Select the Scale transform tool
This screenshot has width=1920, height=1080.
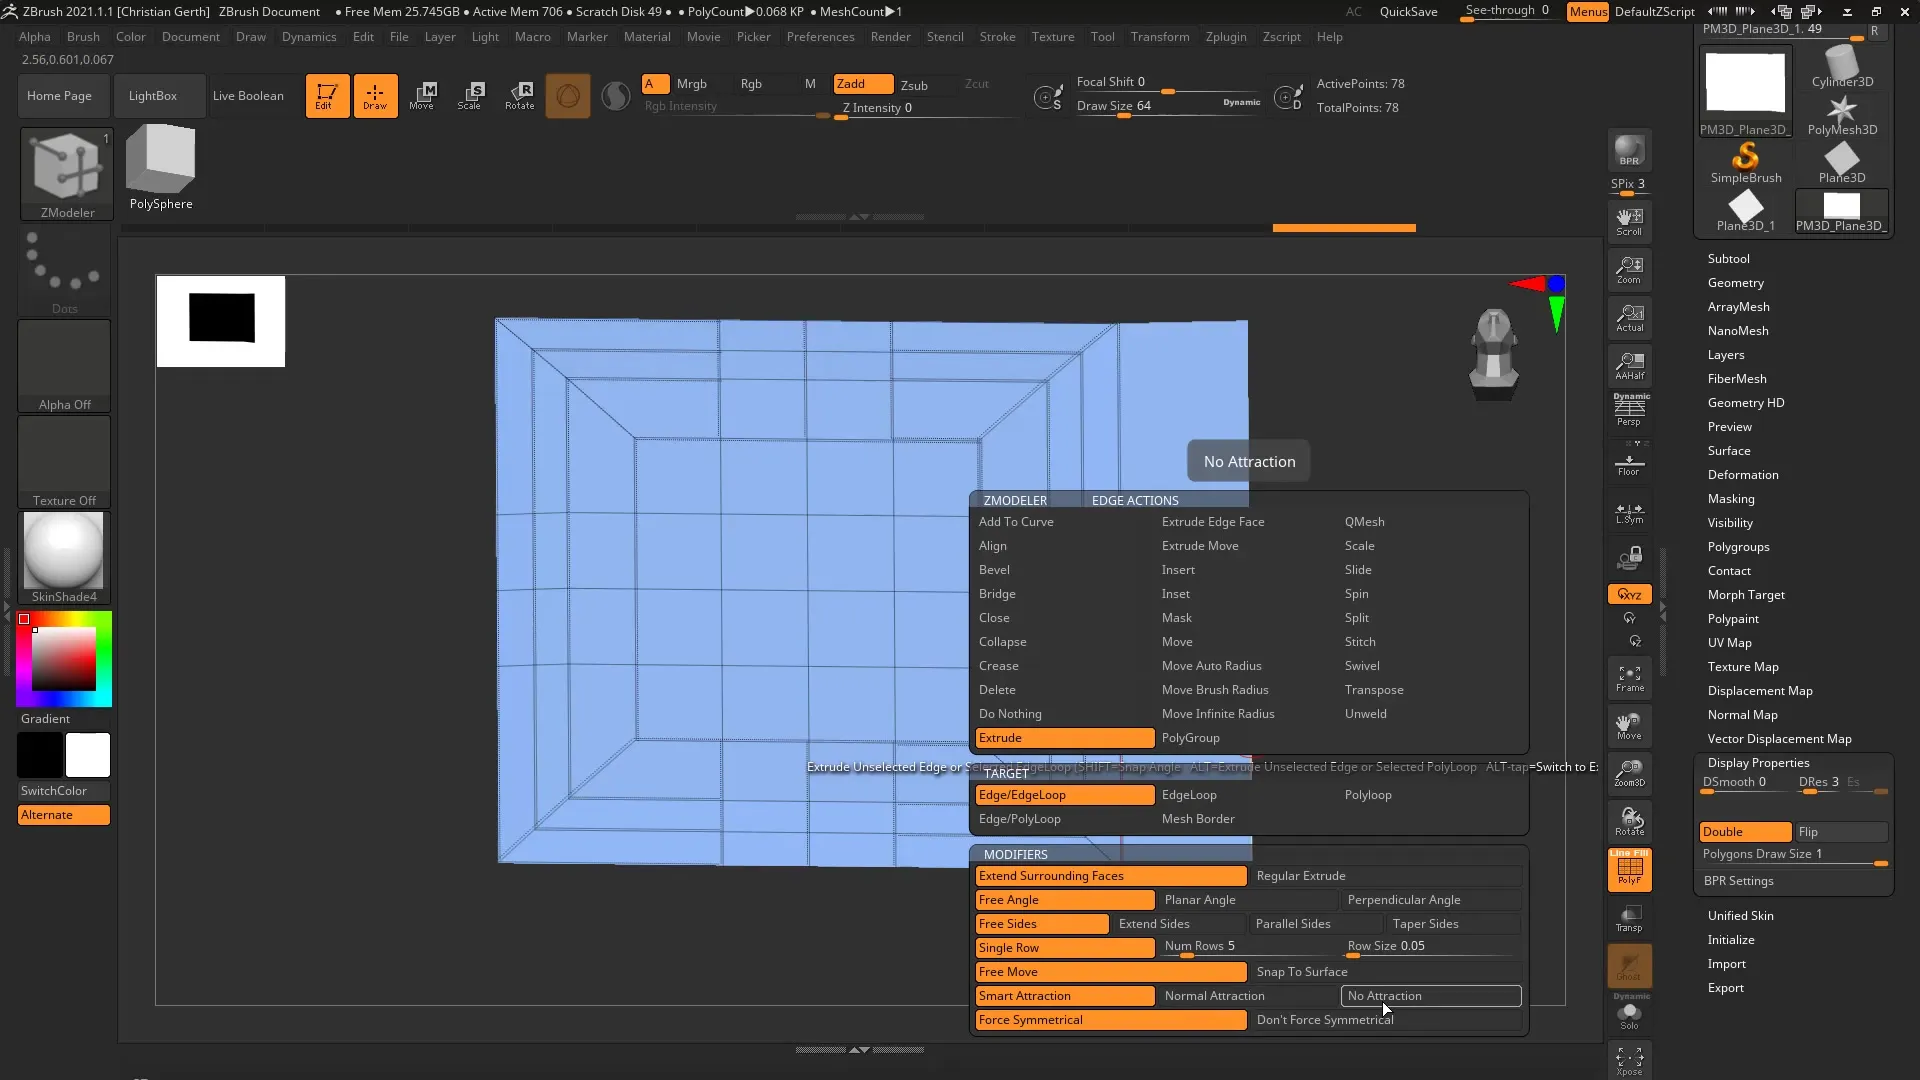(470, 96)
